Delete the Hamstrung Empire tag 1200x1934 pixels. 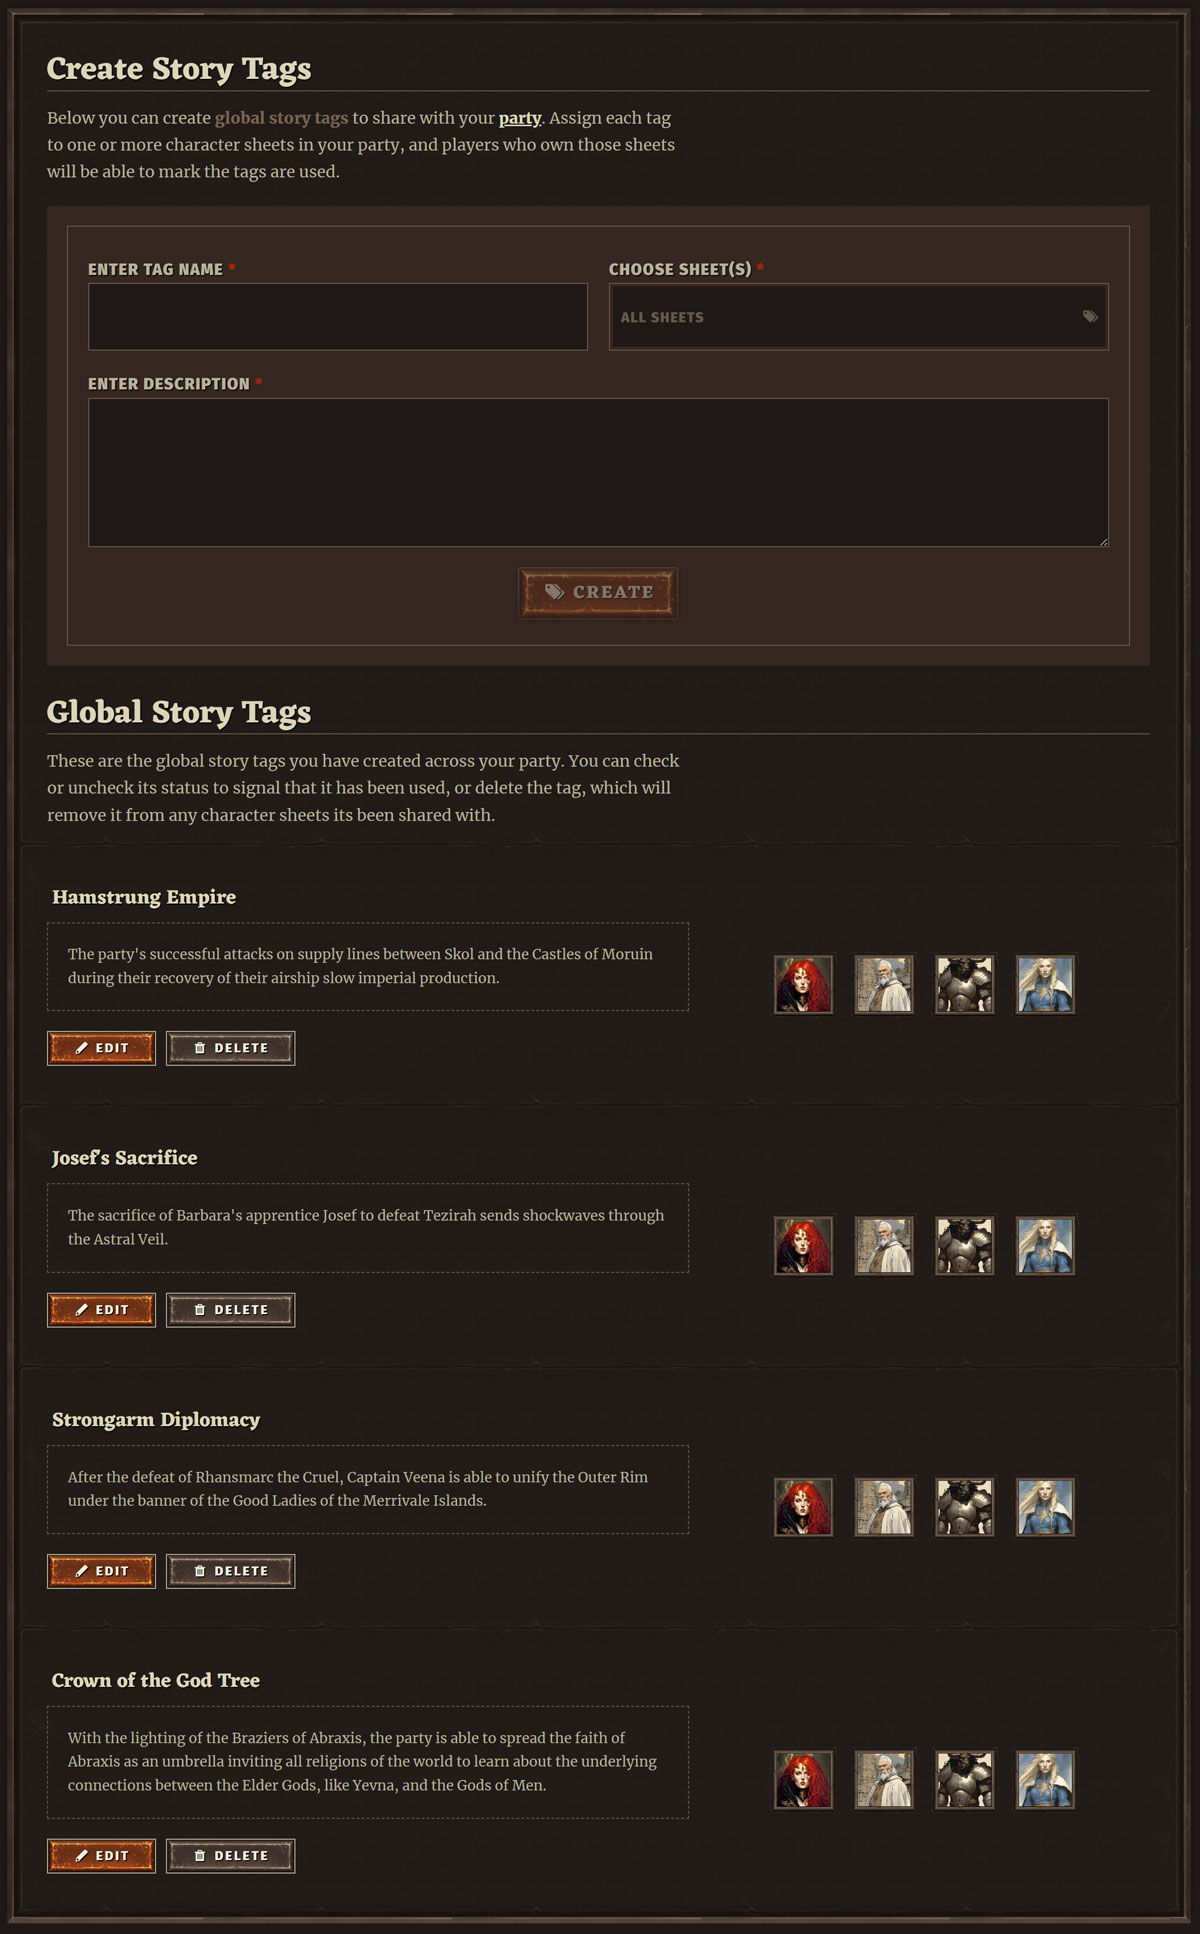pyautogui.click(x=230, y=1048)
